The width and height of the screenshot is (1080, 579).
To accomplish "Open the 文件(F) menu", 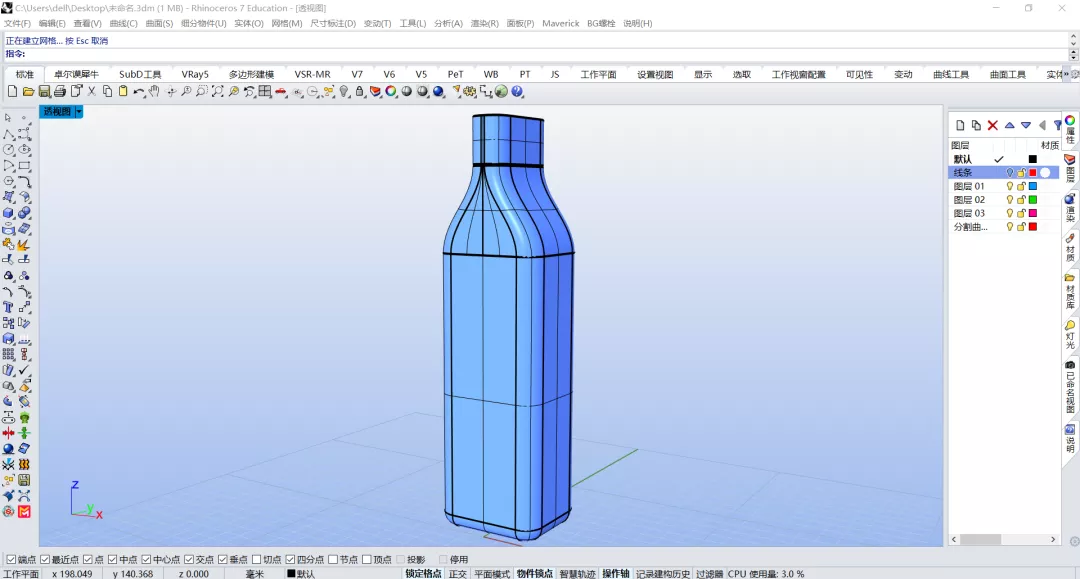I will point(17,23).
